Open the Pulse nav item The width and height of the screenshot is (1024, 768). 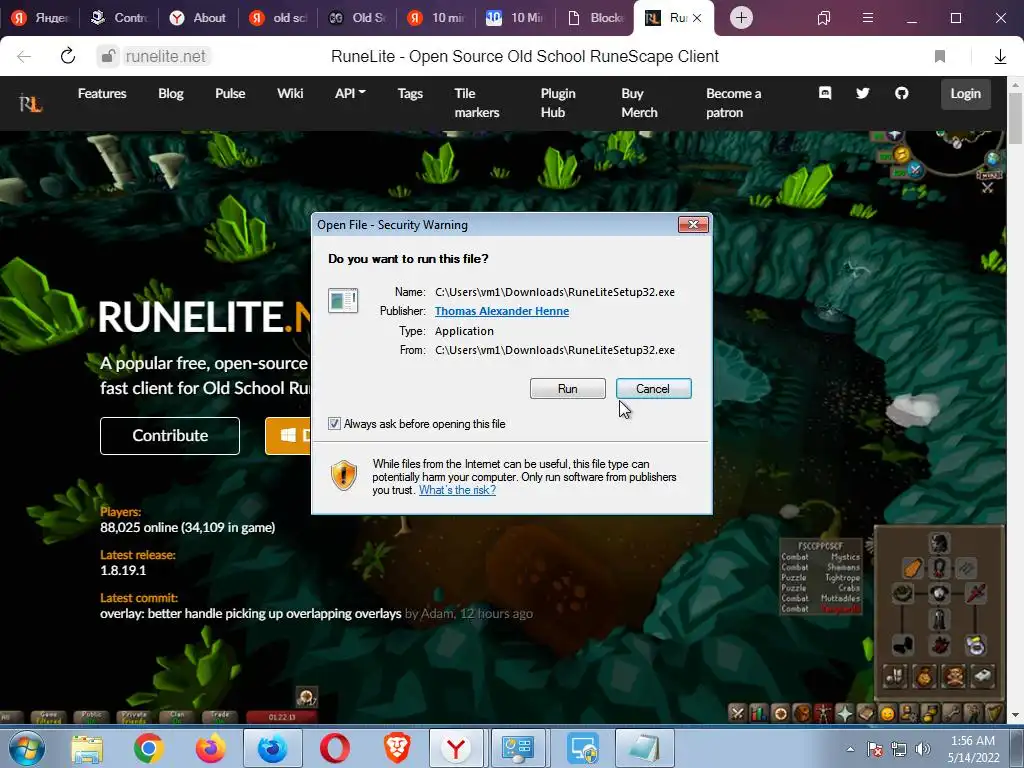230,93
